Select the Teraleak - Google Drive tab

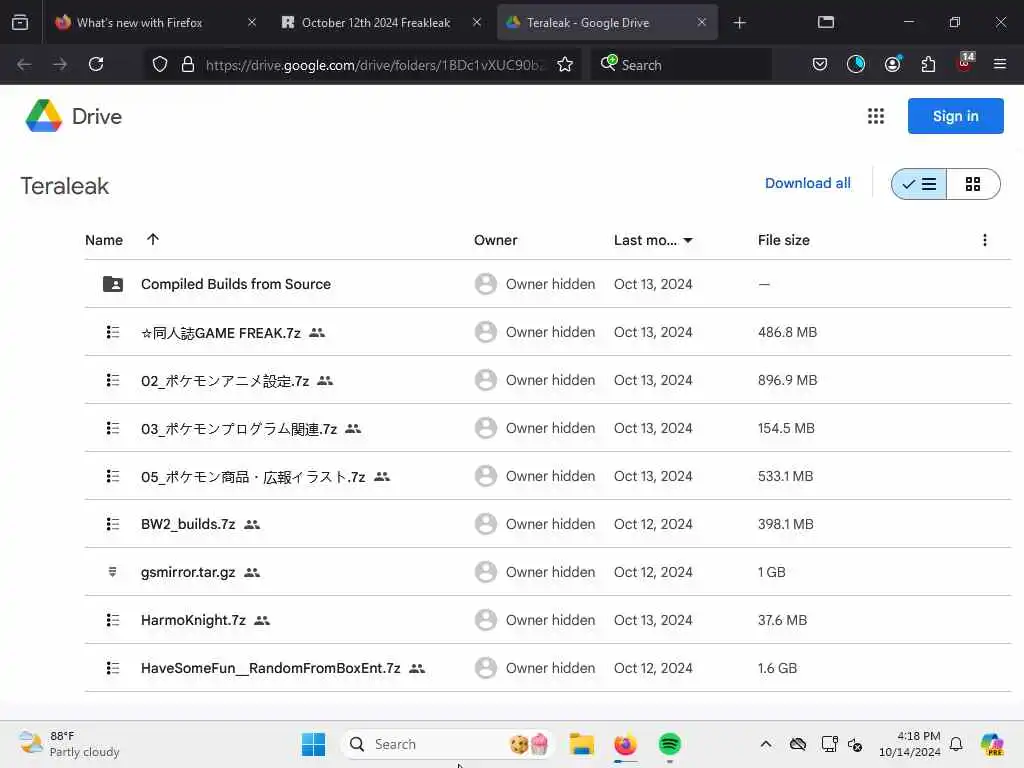[588, 23]
